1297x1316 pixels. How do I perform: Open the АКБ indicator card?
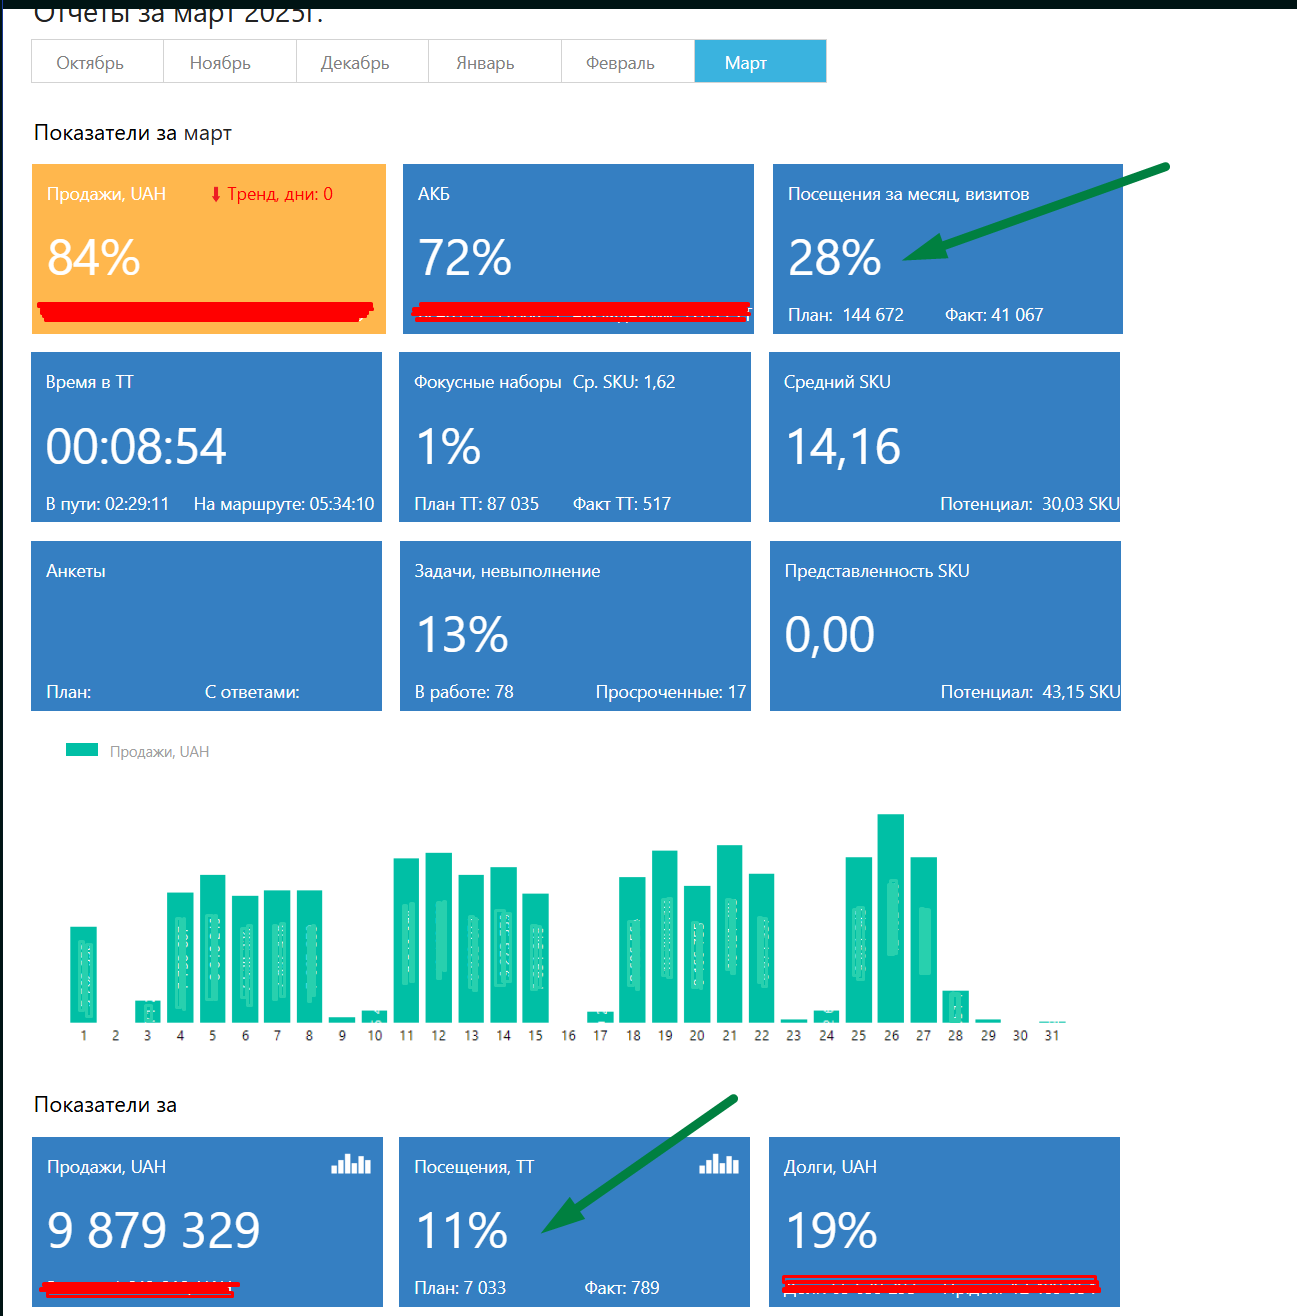point(578,249)
